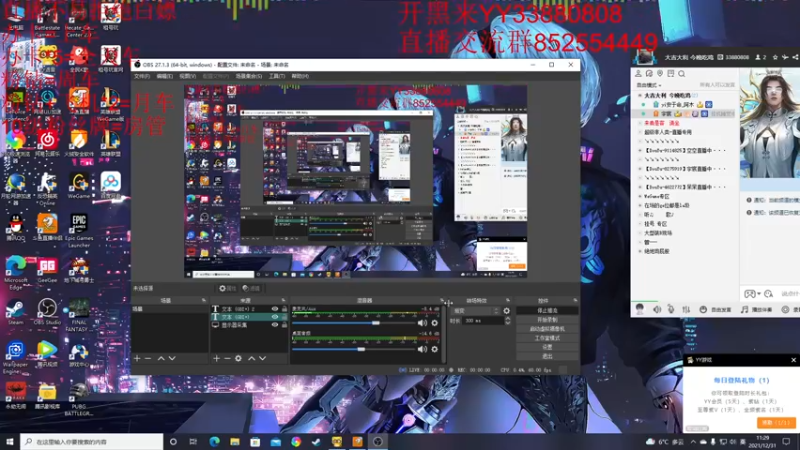800x450 pixels.
Task: Click 开始录制 button in OBS controls
Action: pyautogui.click(x=547, y=320)
